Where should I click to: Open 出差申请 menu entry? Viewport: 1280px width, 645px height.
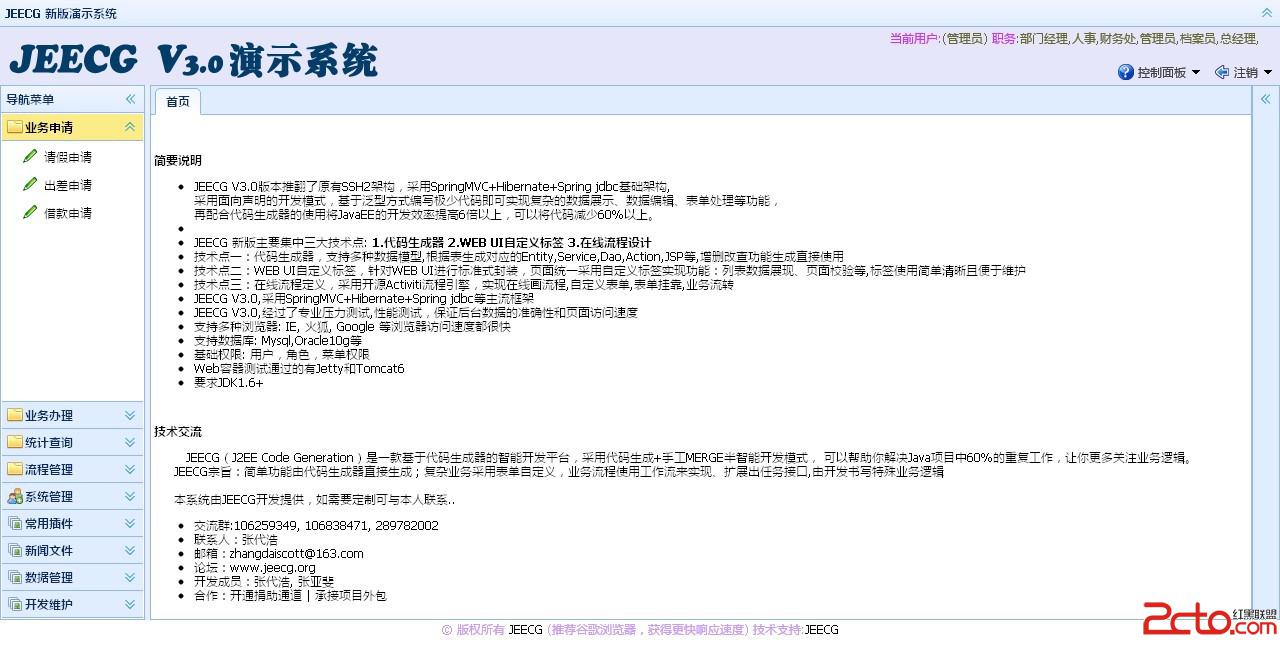(68, 185)
